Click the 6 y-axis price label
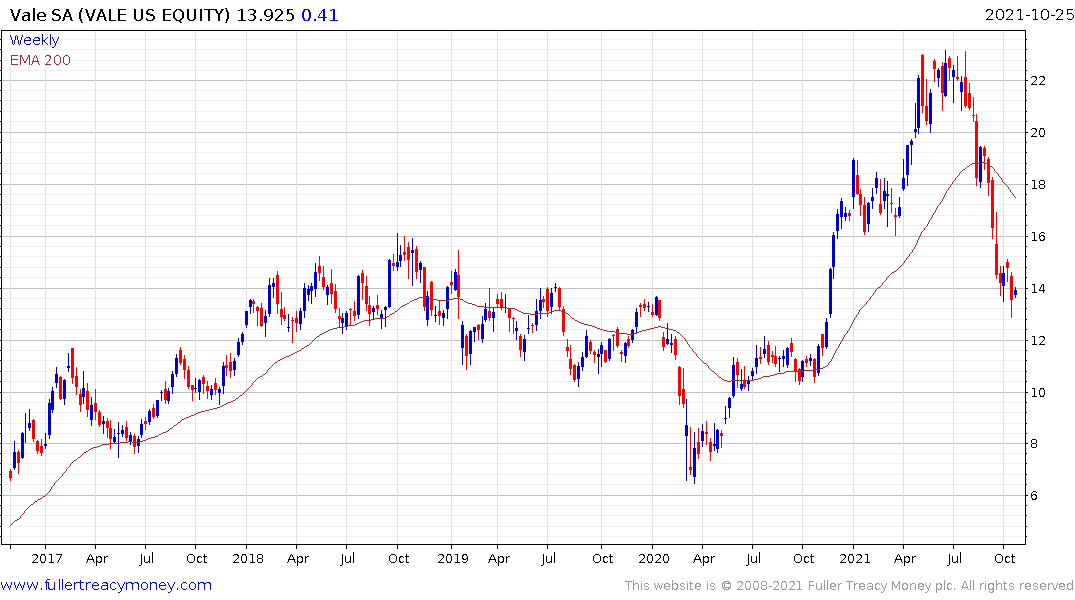 pos(1034,496)
